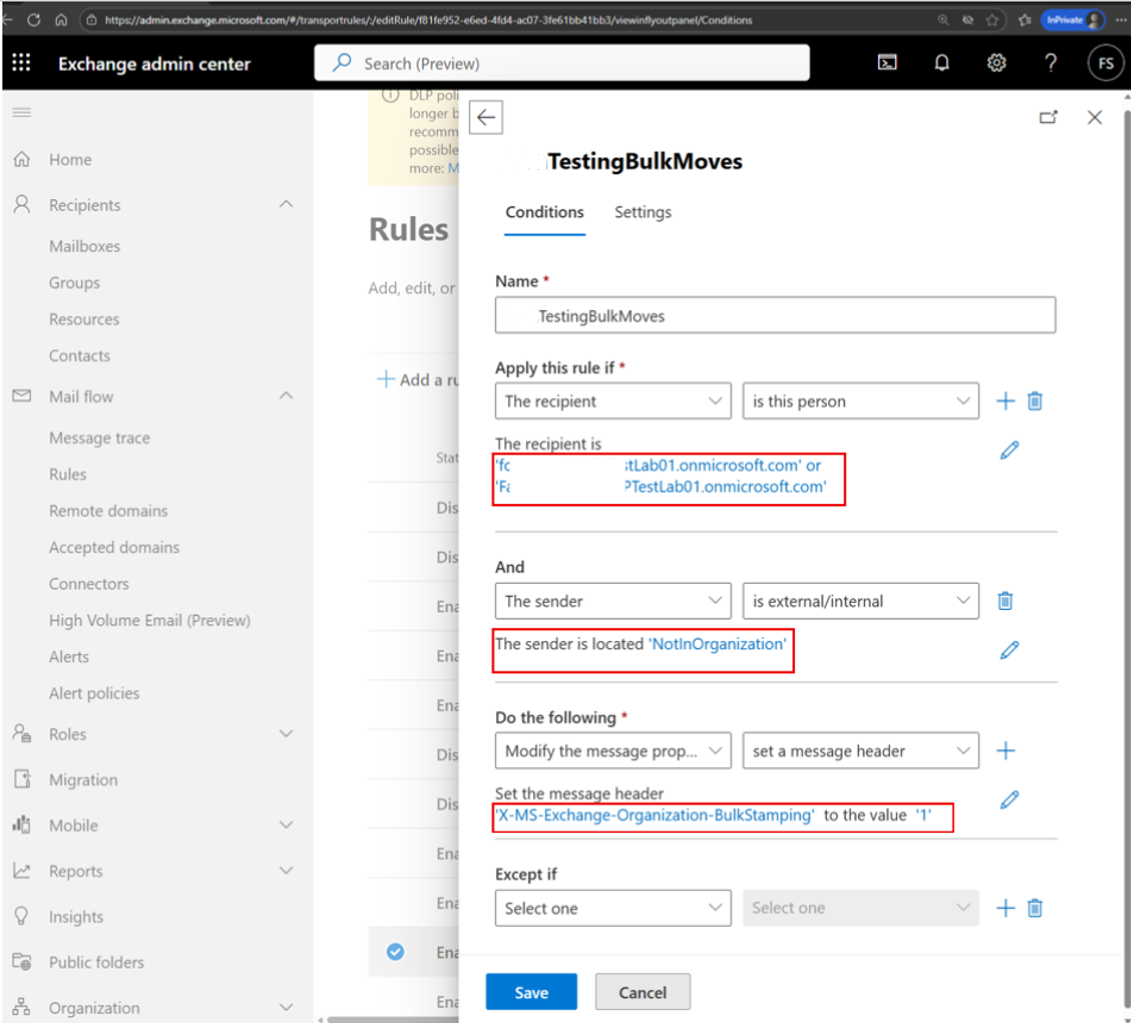The height and width of the screenshot is (1023, 1131).
Task: Pop out the rule panel
Action: (x=1048, y=117)
